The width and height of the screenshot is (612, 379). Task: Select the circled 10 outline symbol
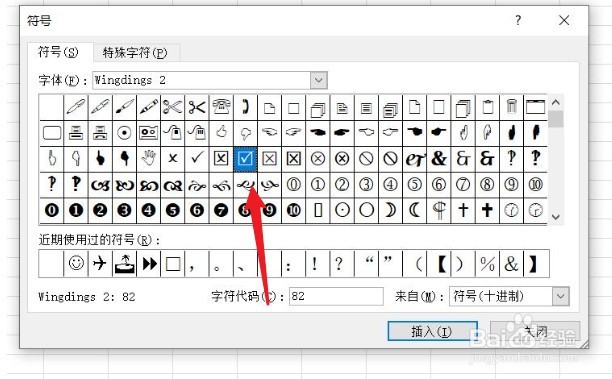click(x=536, y=185)
